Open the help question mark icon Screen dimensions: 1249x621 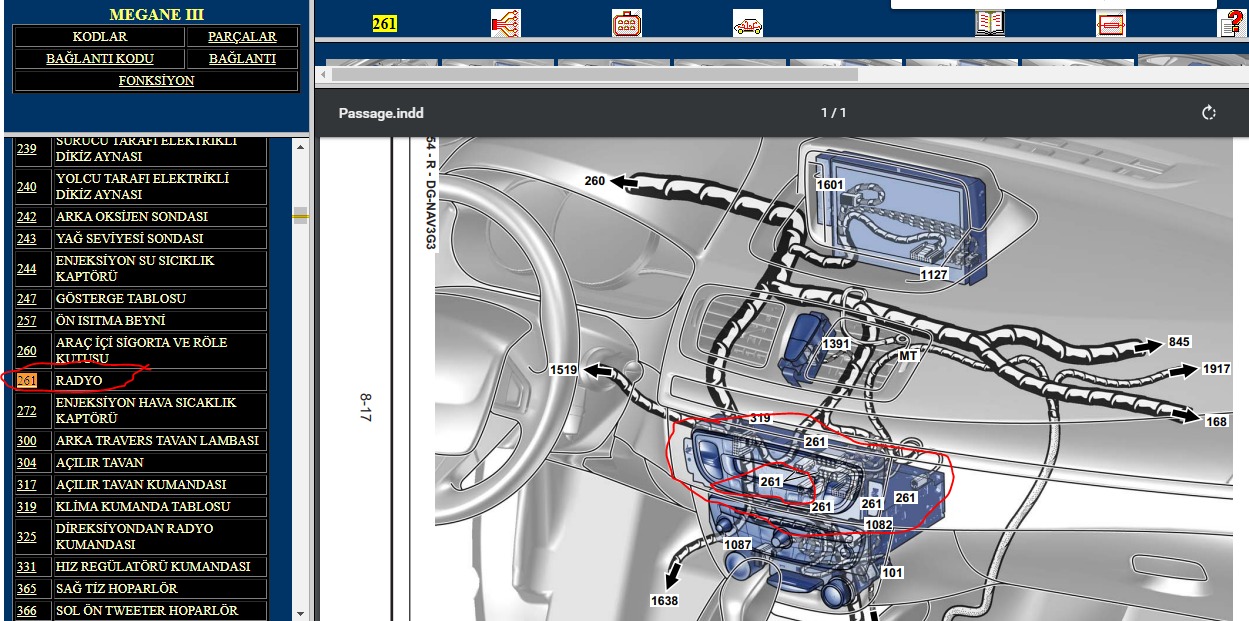point(1231,23)
